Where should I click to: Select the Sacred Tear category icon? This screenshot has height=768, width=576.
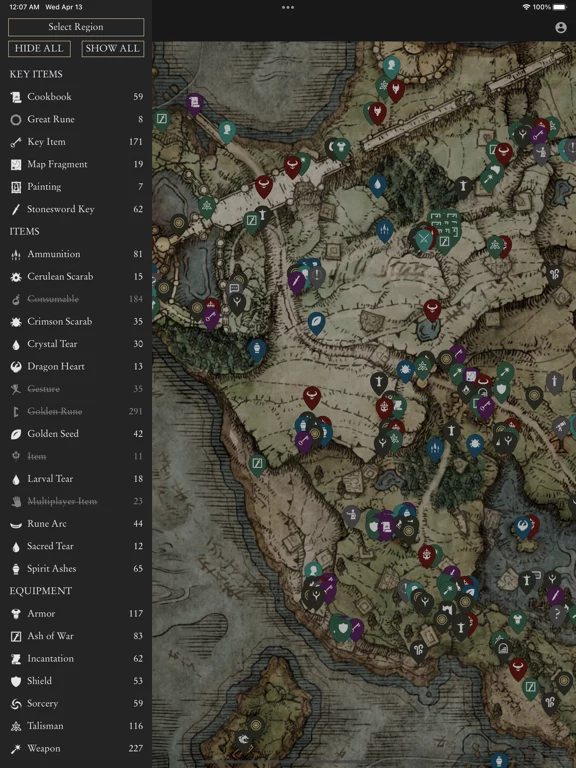tap(16, 547)
